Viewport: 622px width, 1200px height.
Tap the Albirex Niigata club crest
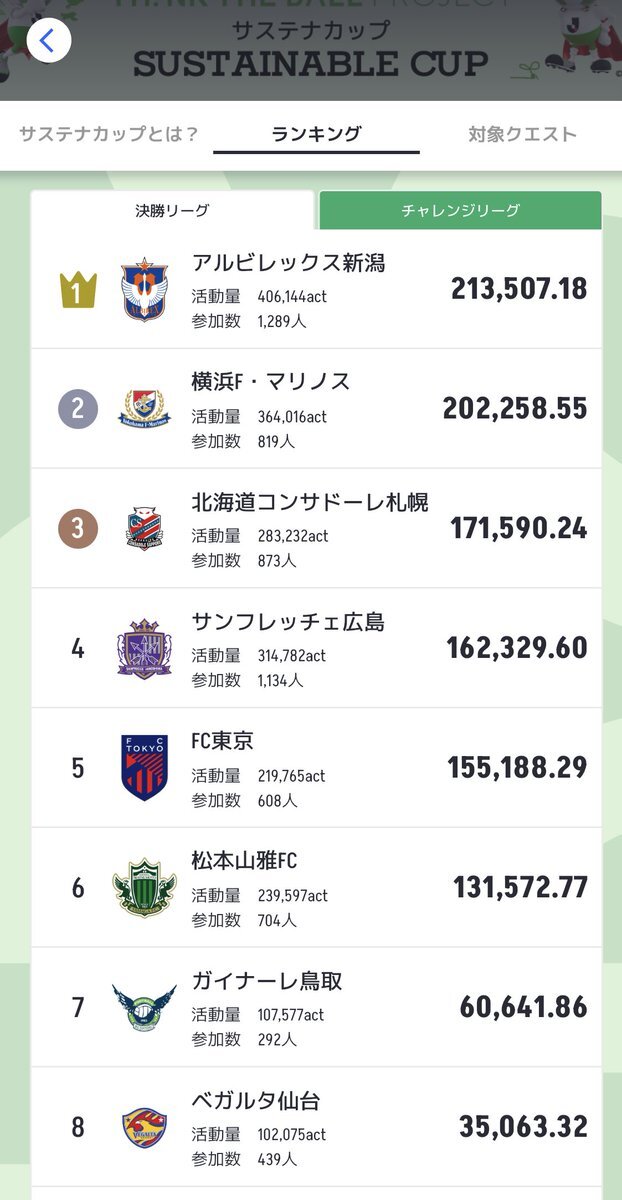[x=145, y=289]
